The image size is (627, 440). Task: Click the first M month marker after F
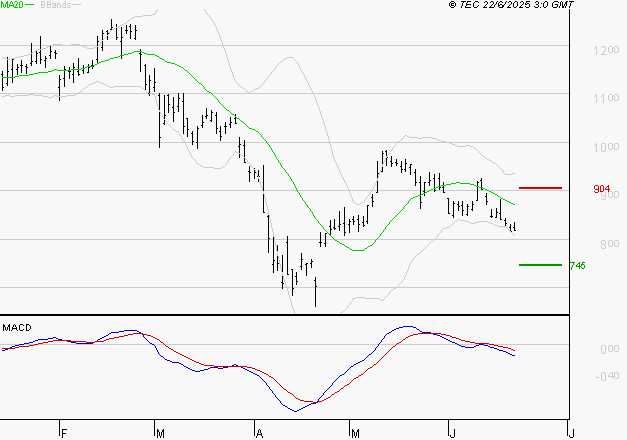pos(160,434)
